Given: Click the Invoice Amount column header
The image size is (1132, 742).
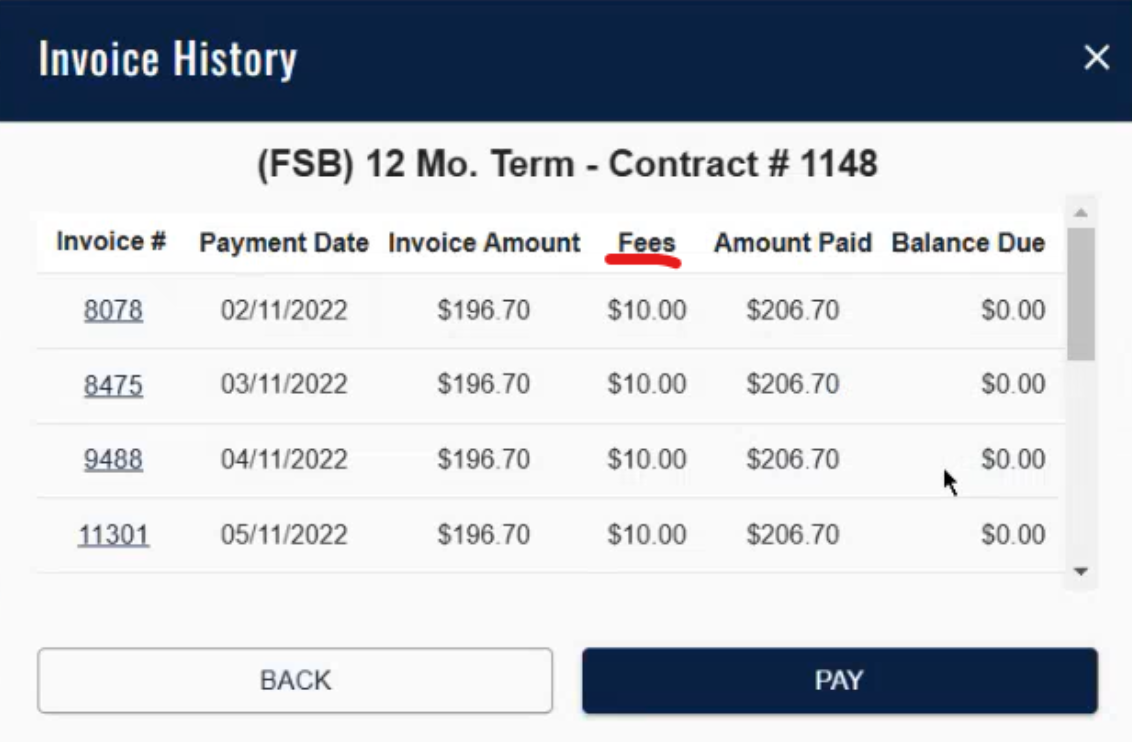Looking at the screenshot, I should click(x=484, y=243).
